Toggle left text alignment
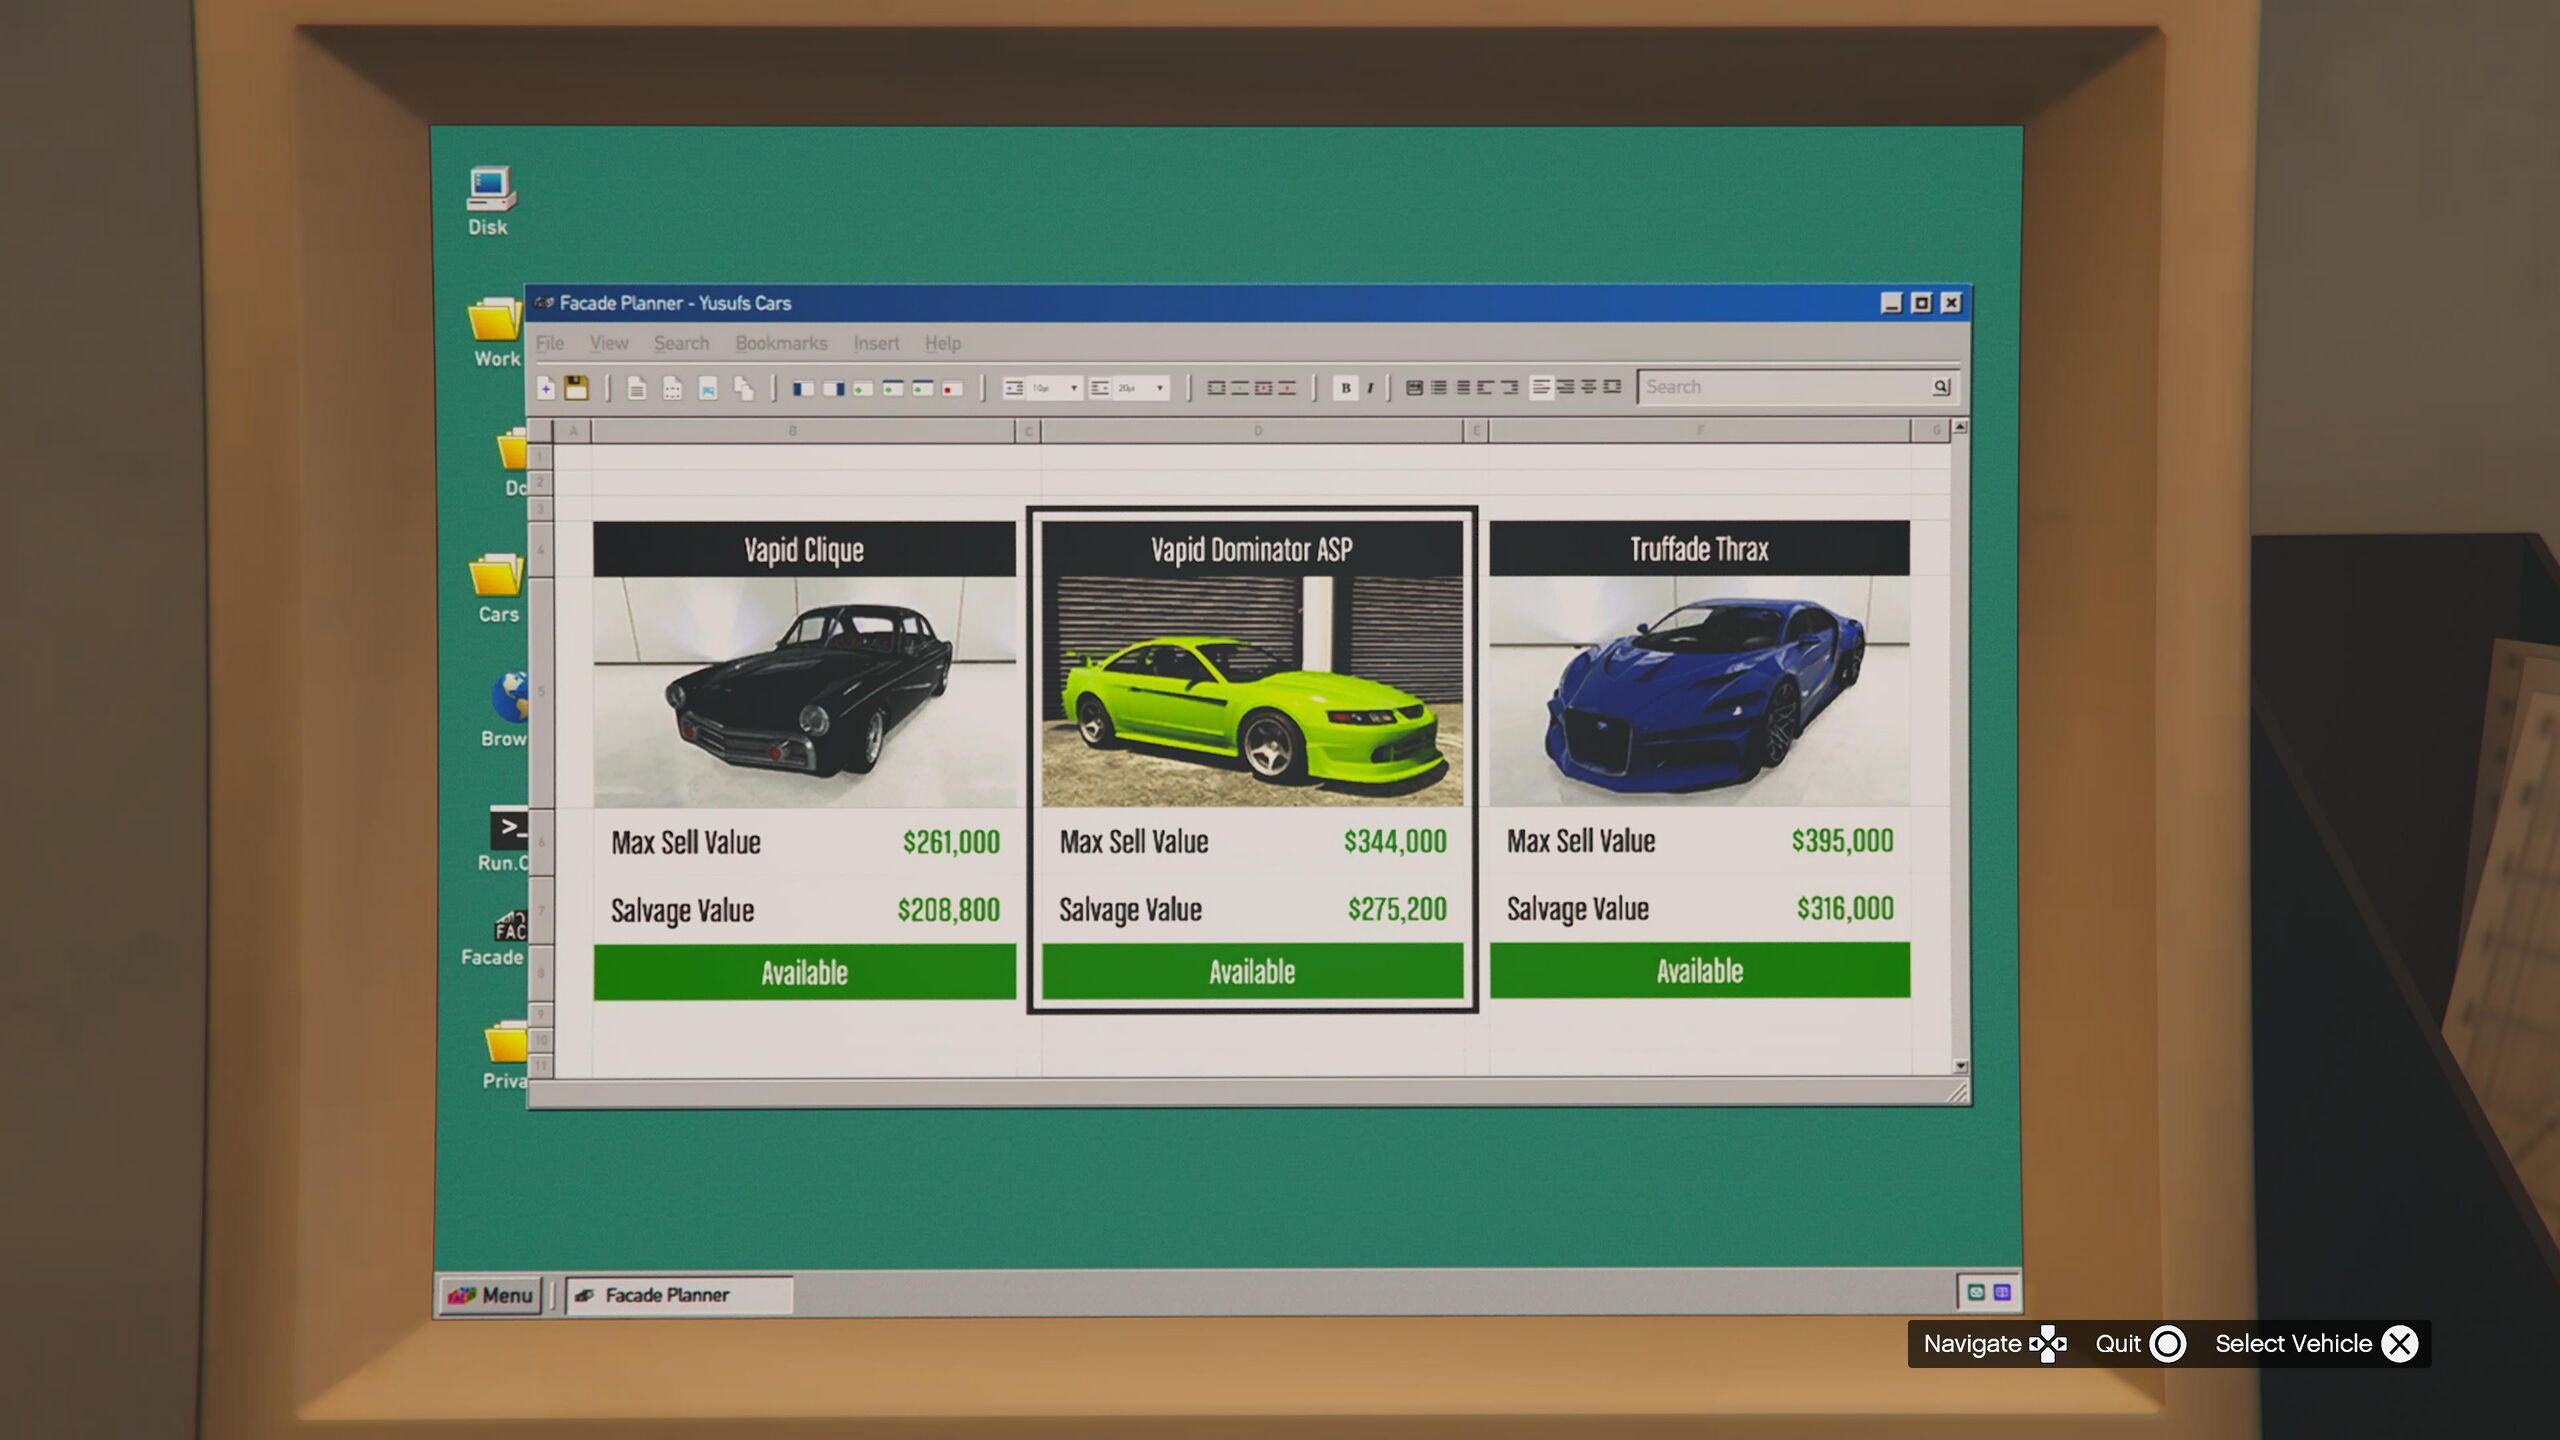 point(1541,387)
